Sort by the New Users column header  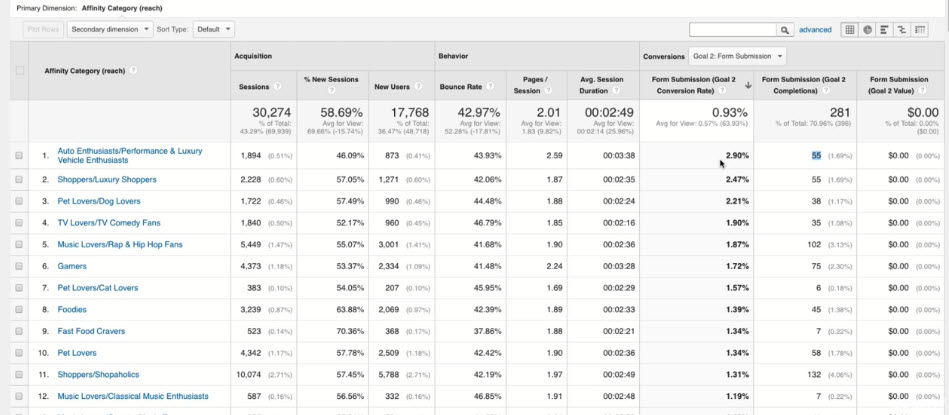pyautogui.click(x=392, y=87)
